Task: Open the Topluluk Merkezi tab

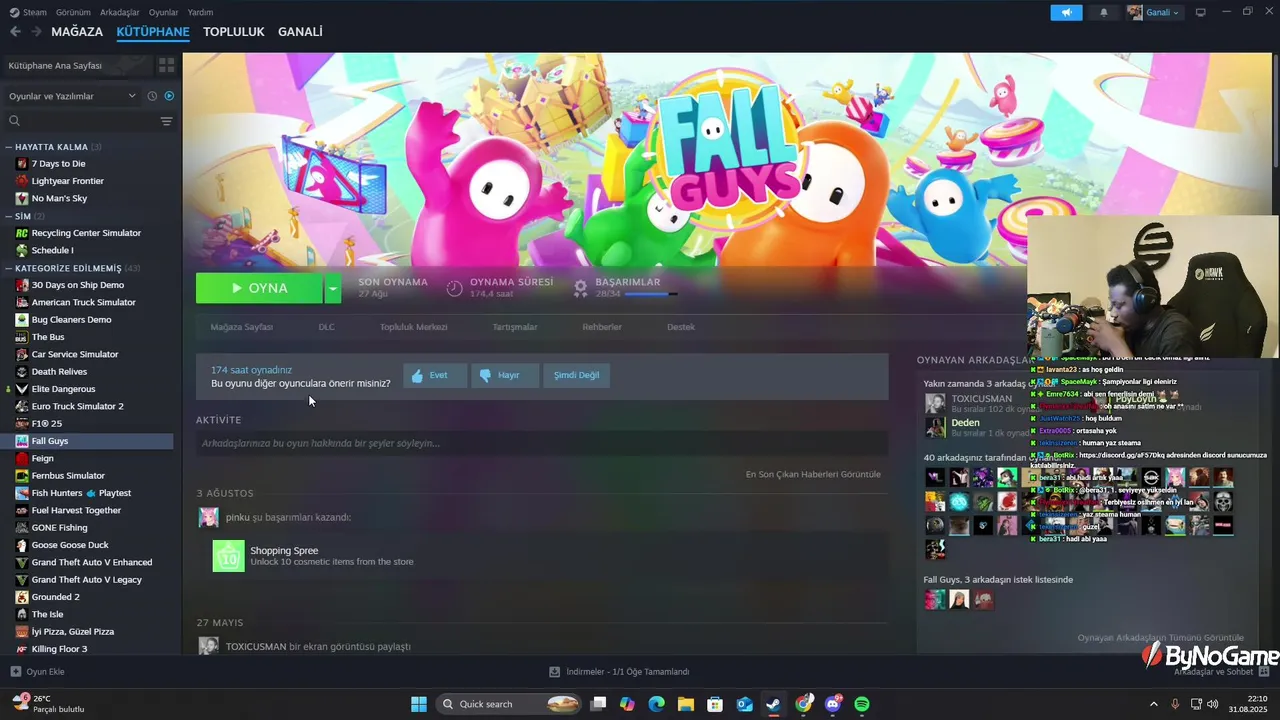Action: [x=413, y=327]
